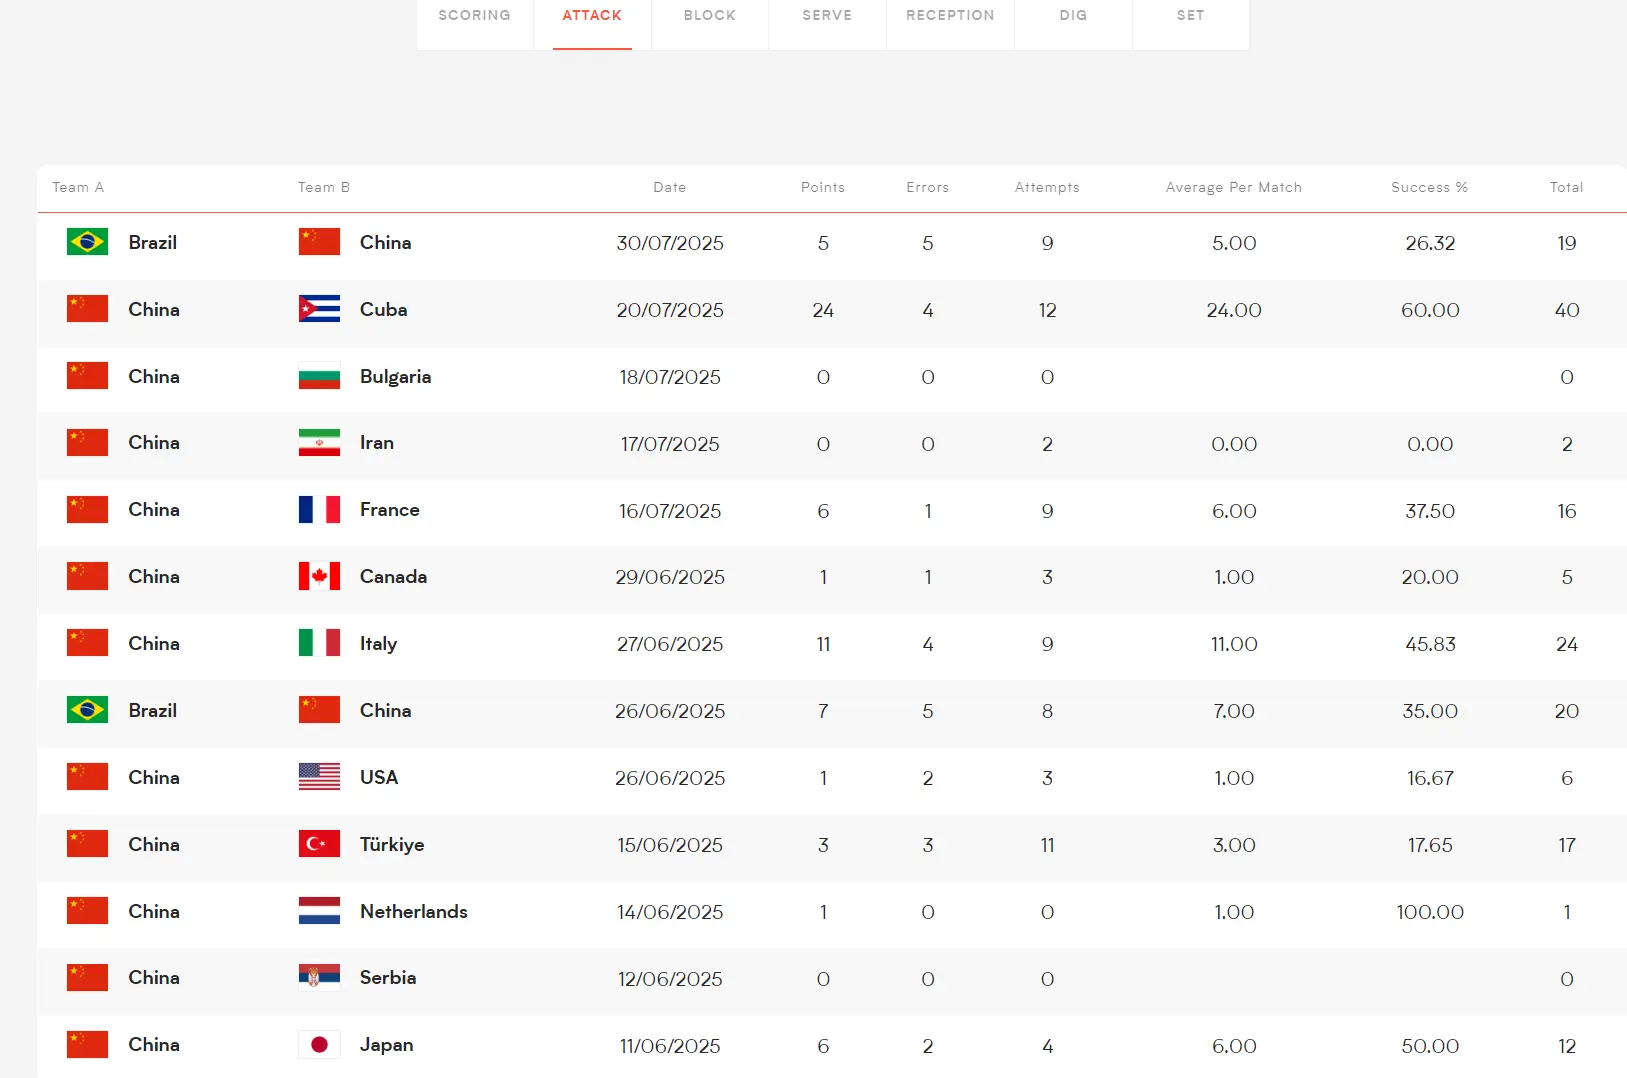This screenshot has height=1078, width=1627.
Task: Click the Iran flag icon
Action: pyautogui.click(x=319, y=443)
